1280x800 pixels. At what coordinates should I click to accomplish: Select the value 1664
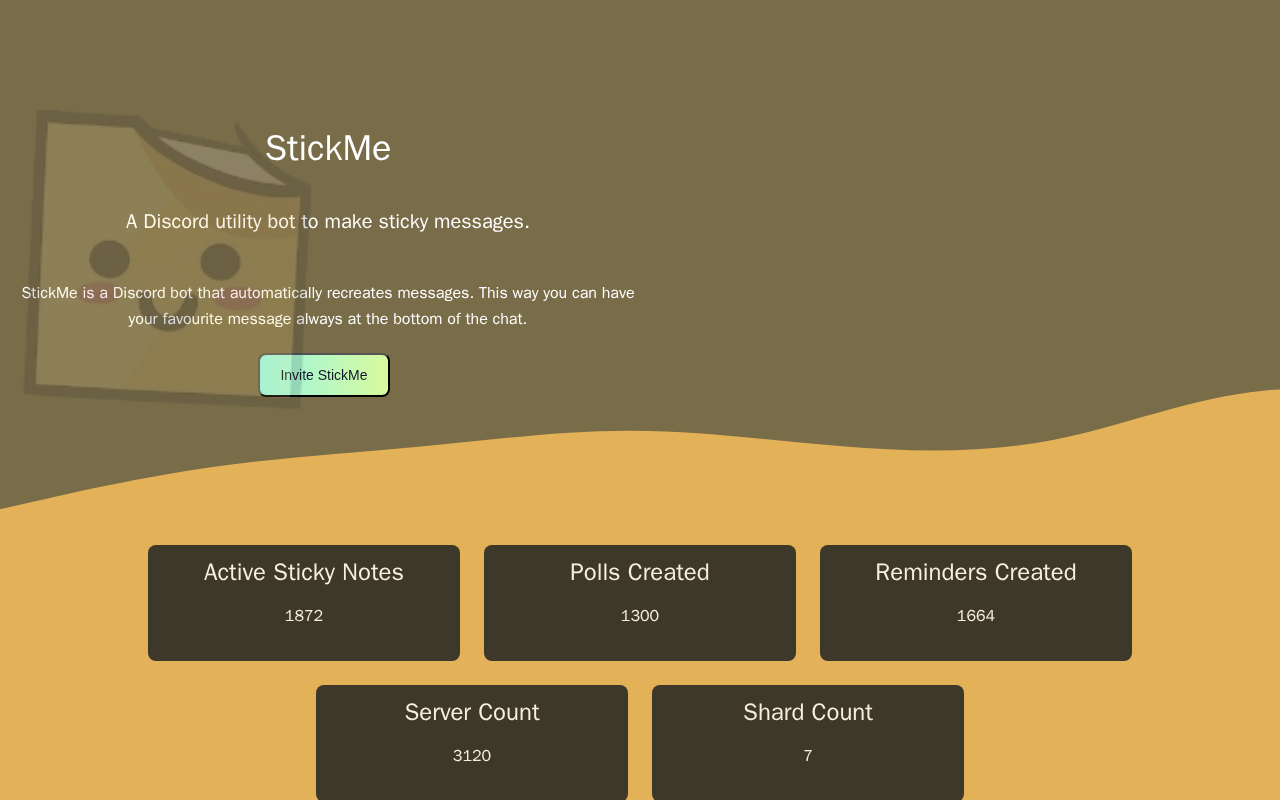(976, 616)
